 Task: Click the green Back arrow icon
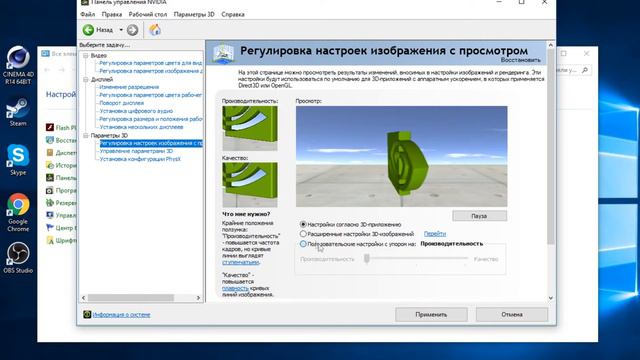tap(88, 30)
